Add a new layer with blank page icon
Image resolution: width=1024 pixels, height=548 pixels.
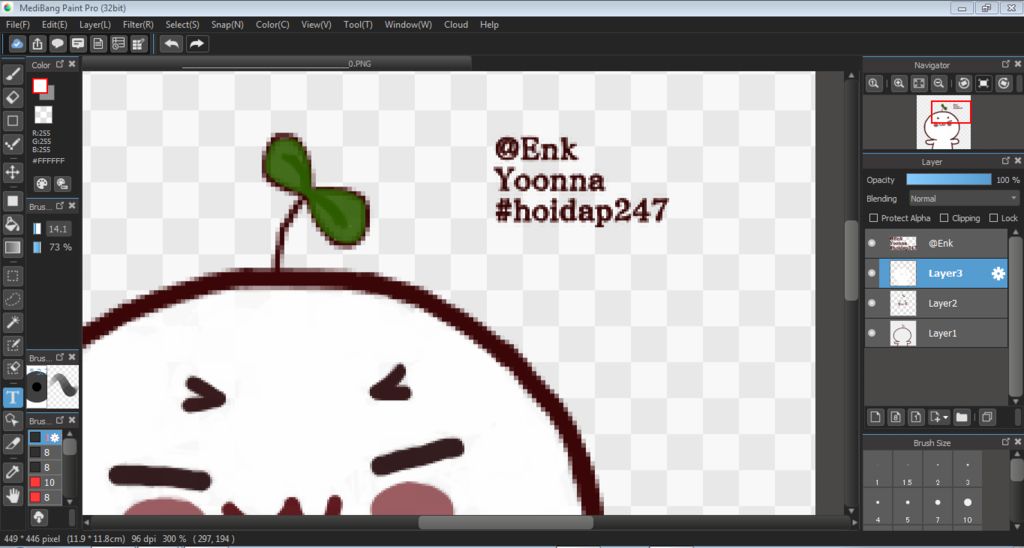coord(875,417)
